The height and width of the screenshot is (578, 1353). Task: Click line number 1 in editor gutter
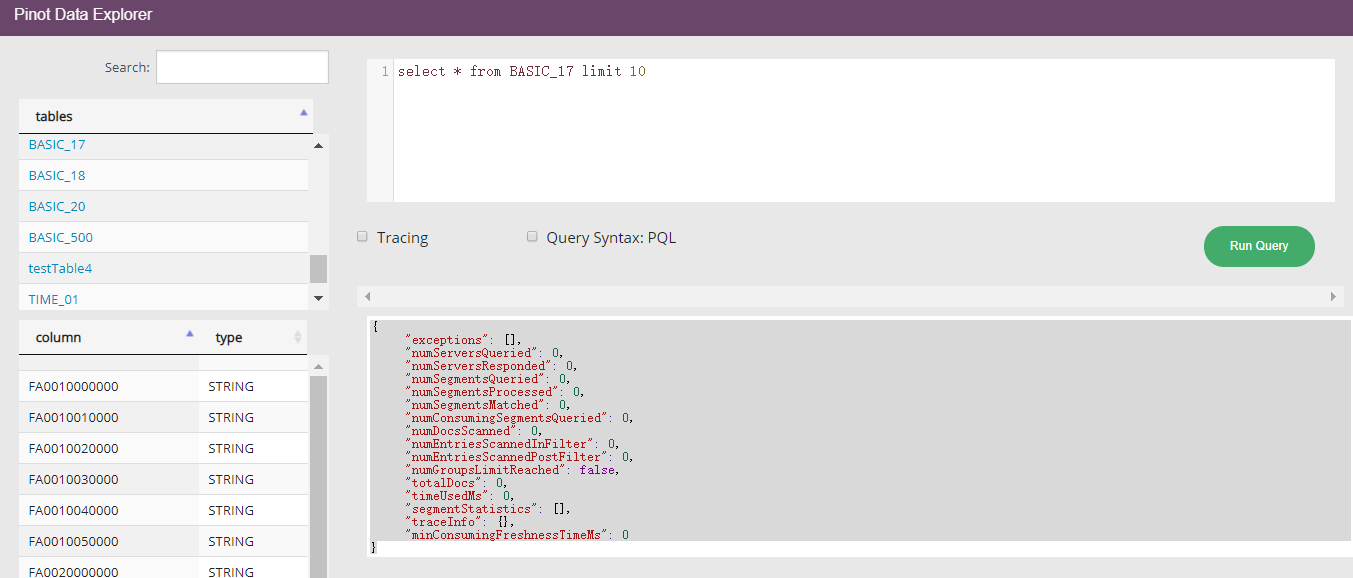coord(385,72)
